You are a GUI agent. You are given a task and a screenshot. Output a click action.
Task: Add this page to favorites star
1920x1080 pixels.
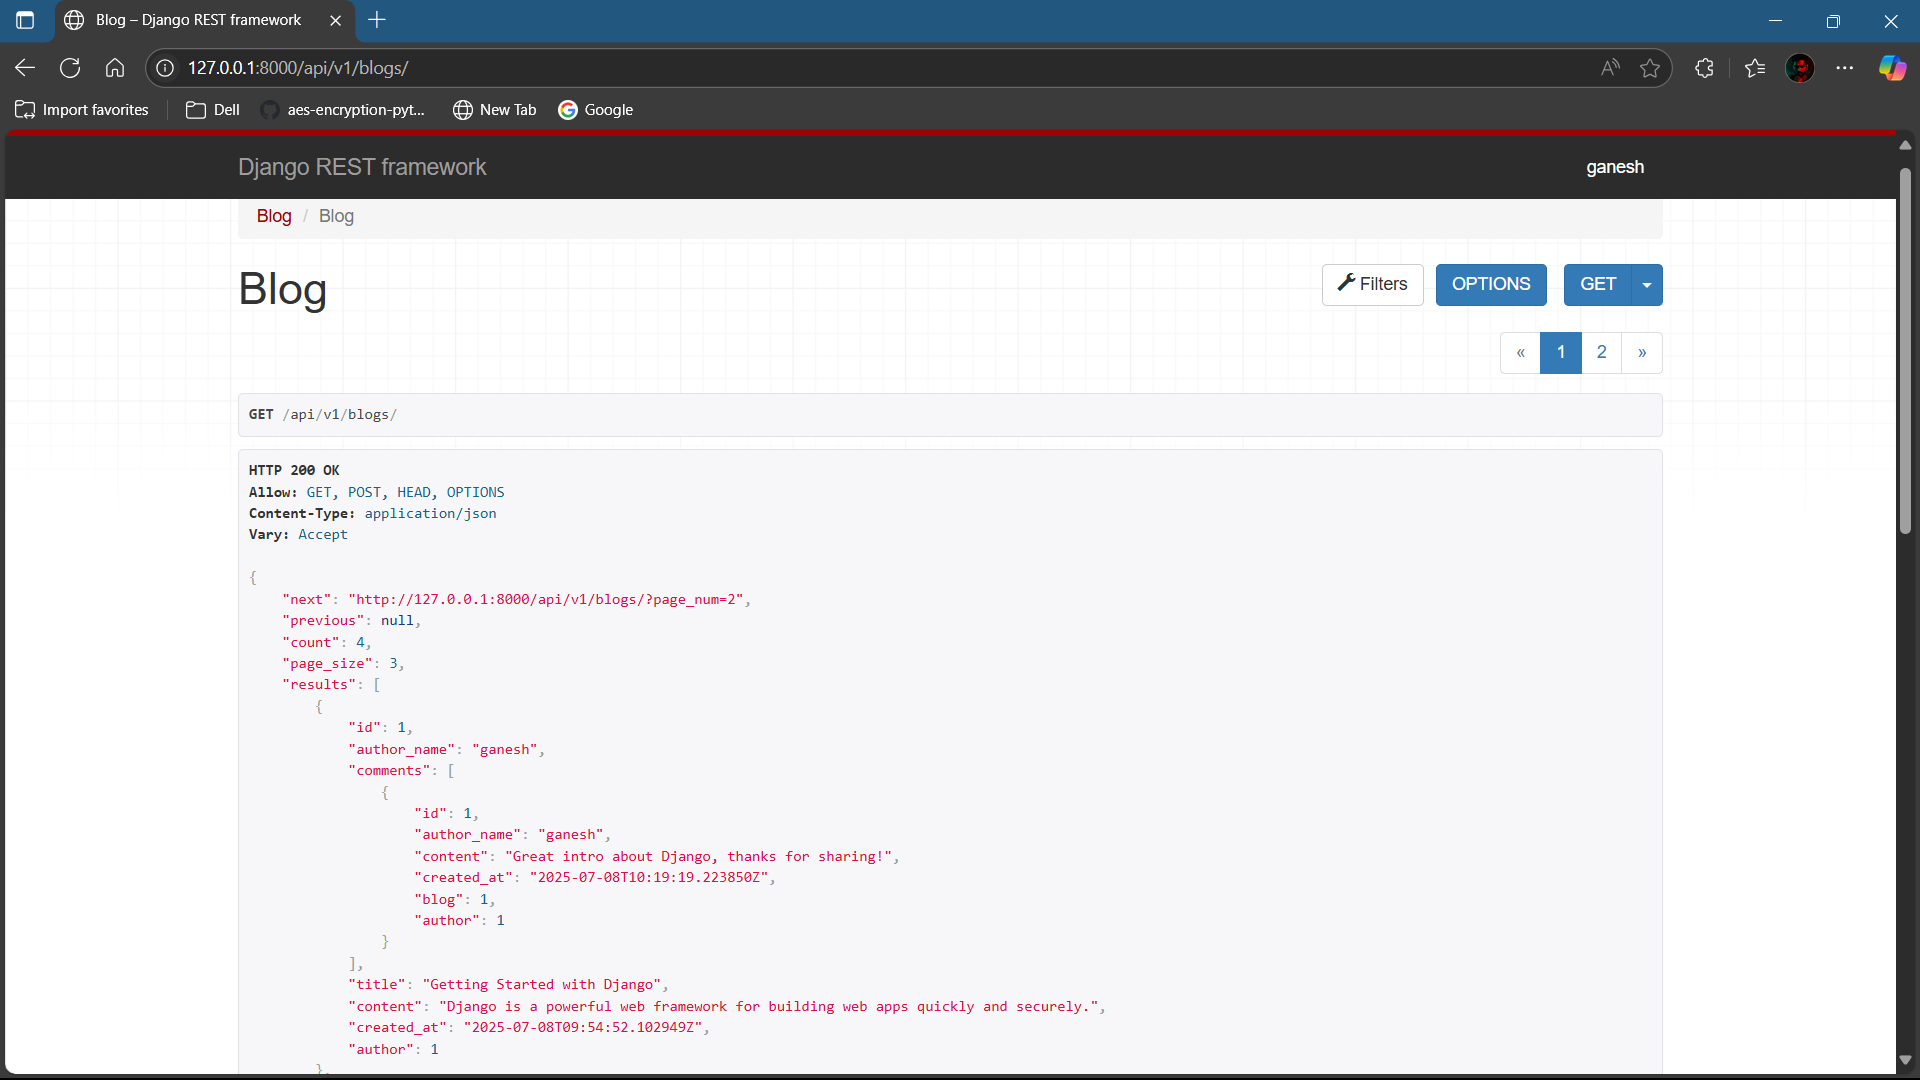tap(1650, 68)
